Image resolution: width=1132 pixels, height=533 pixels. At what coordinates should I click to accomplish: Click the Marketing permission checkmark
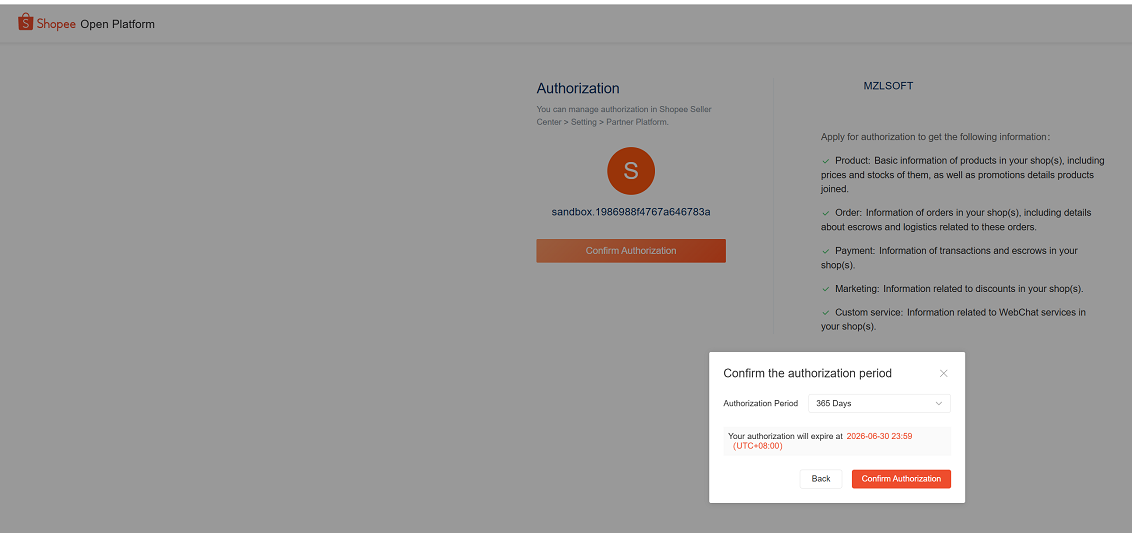826,289
